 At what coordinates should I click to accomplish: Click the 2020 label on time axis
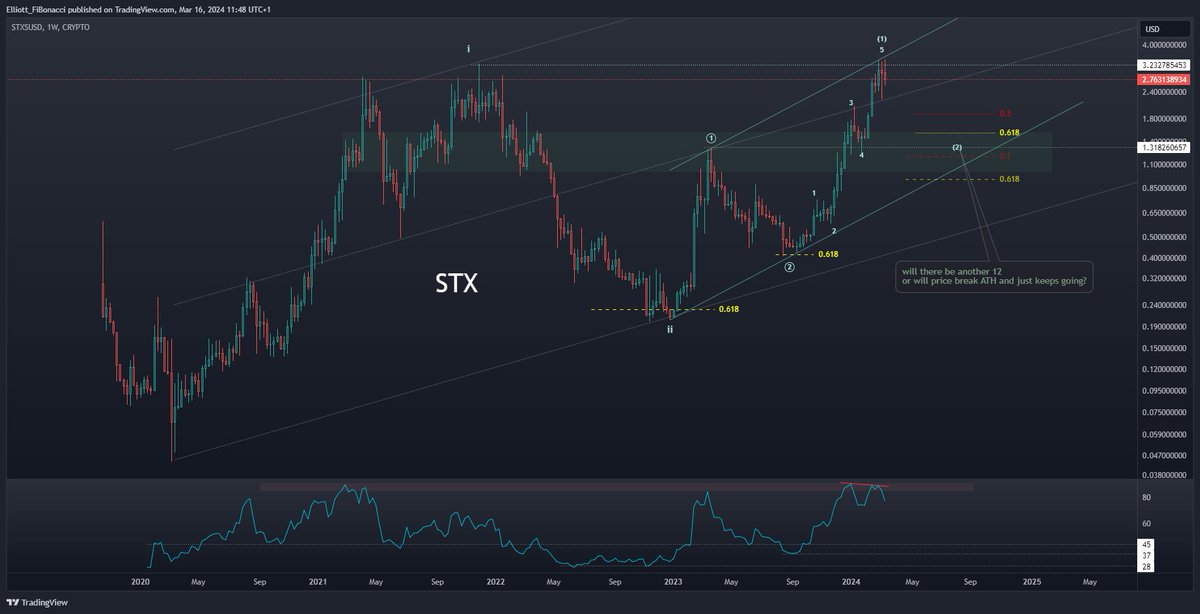tap(140, 580)
